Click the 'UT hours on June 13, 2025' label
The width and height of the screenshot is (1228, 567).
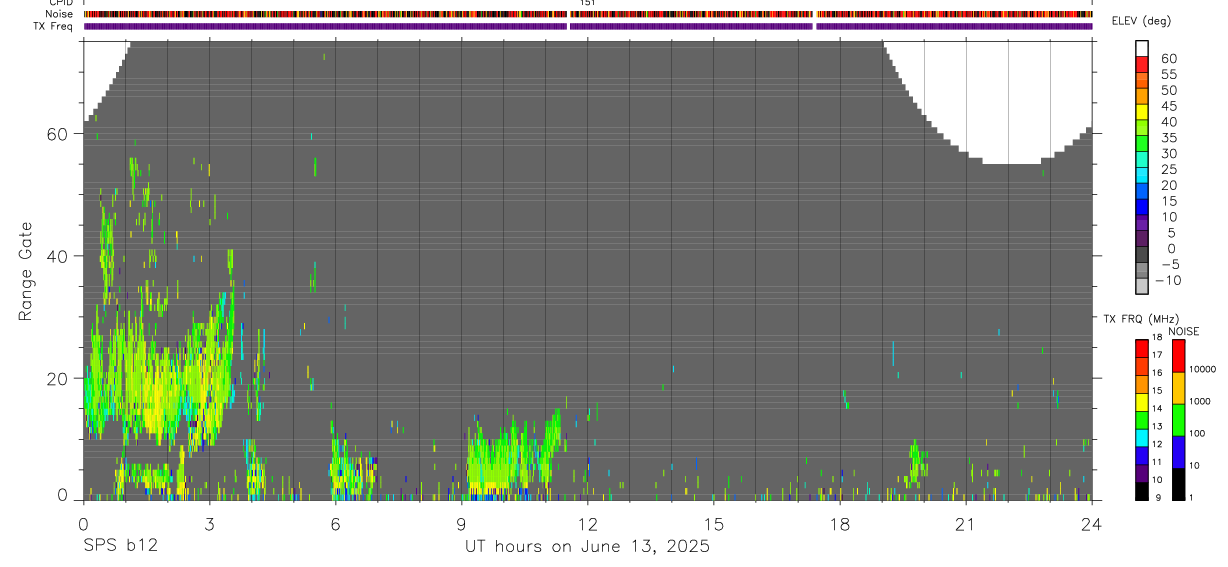[587, 547]
